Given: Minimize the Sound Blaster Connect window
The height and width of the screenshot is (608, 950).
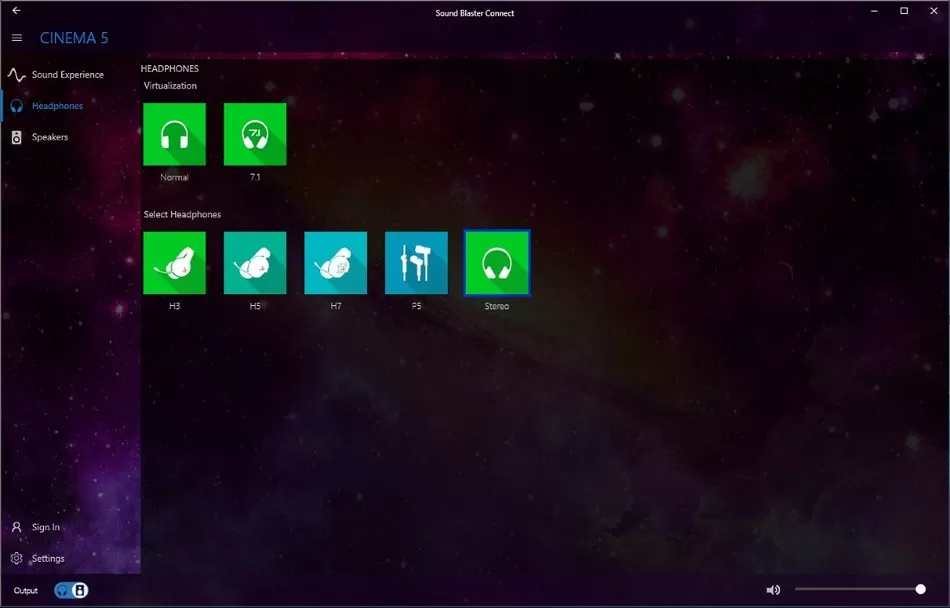Looking at the screenshot, I should click(874, 11).
